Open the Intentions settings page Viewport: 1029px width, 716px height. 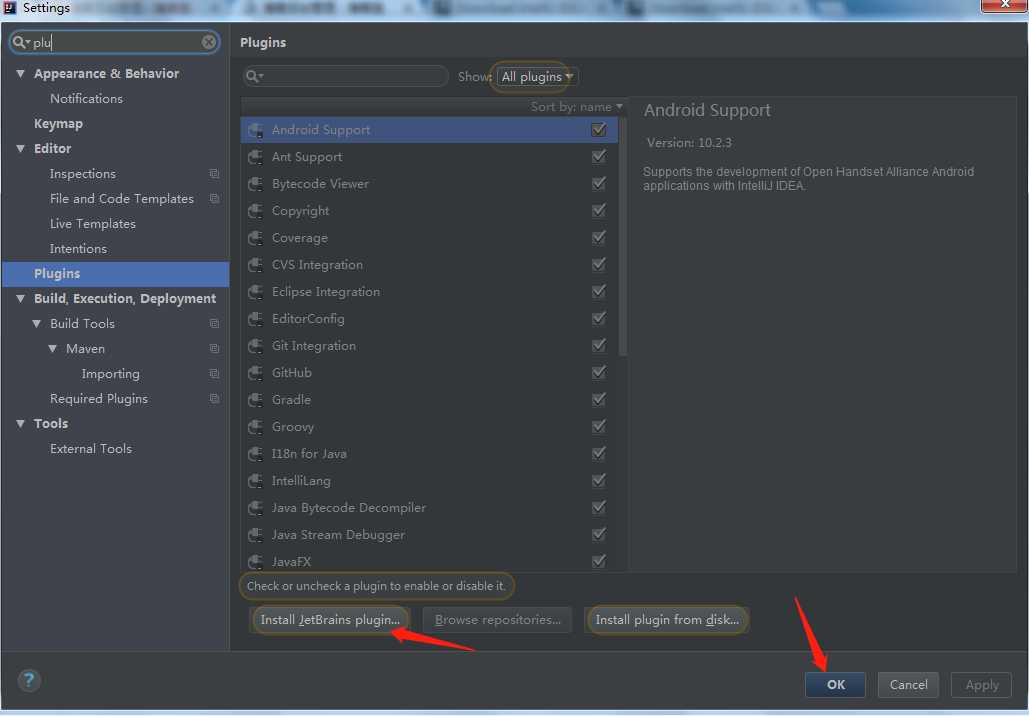coord(78,249)
